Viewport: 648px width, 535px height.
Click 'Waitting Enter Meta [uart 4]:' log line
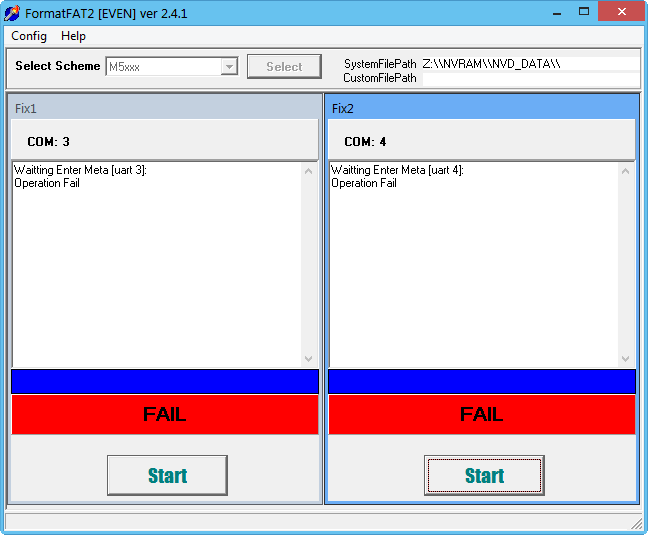pos(397,170)
